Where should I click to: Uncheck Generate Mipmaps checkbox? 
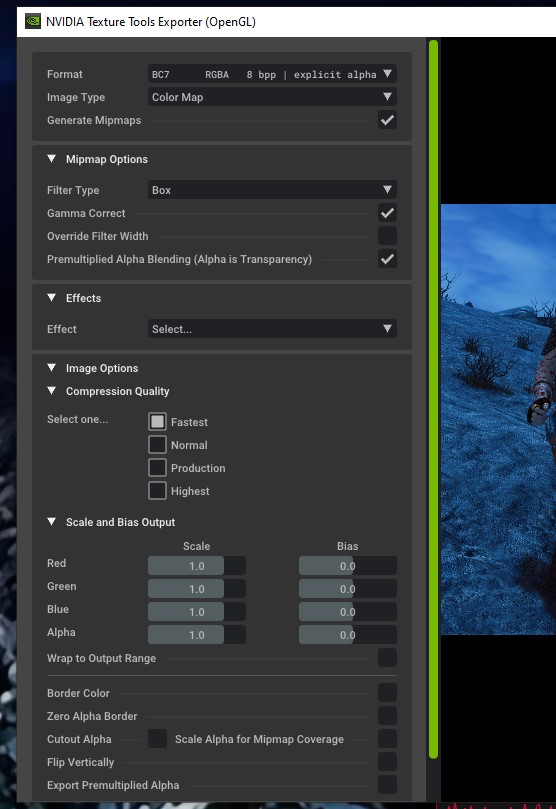387,120
